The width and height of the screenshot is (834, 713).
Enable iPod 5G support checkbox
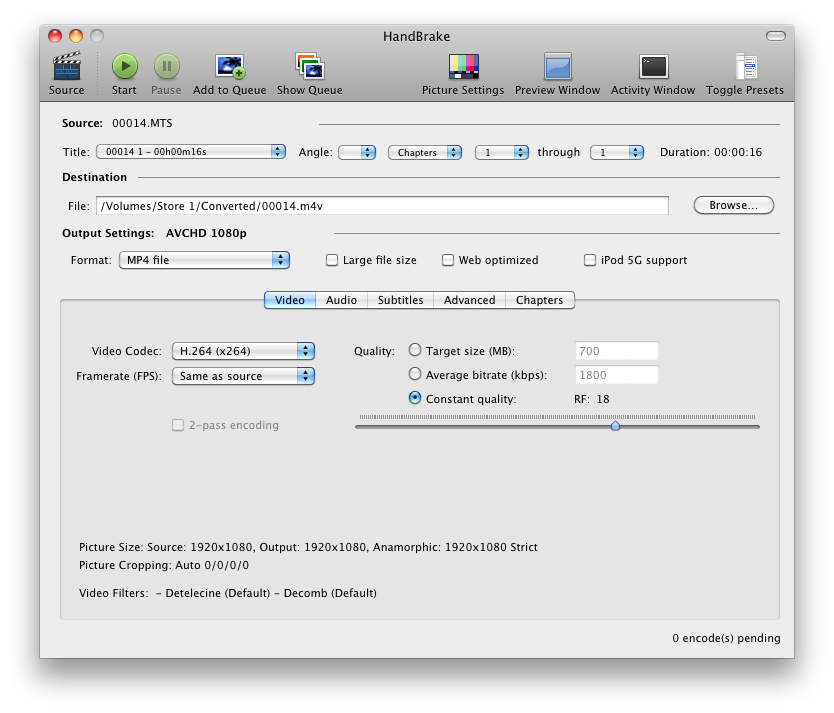pyautogui.click(x=590, y=260)
